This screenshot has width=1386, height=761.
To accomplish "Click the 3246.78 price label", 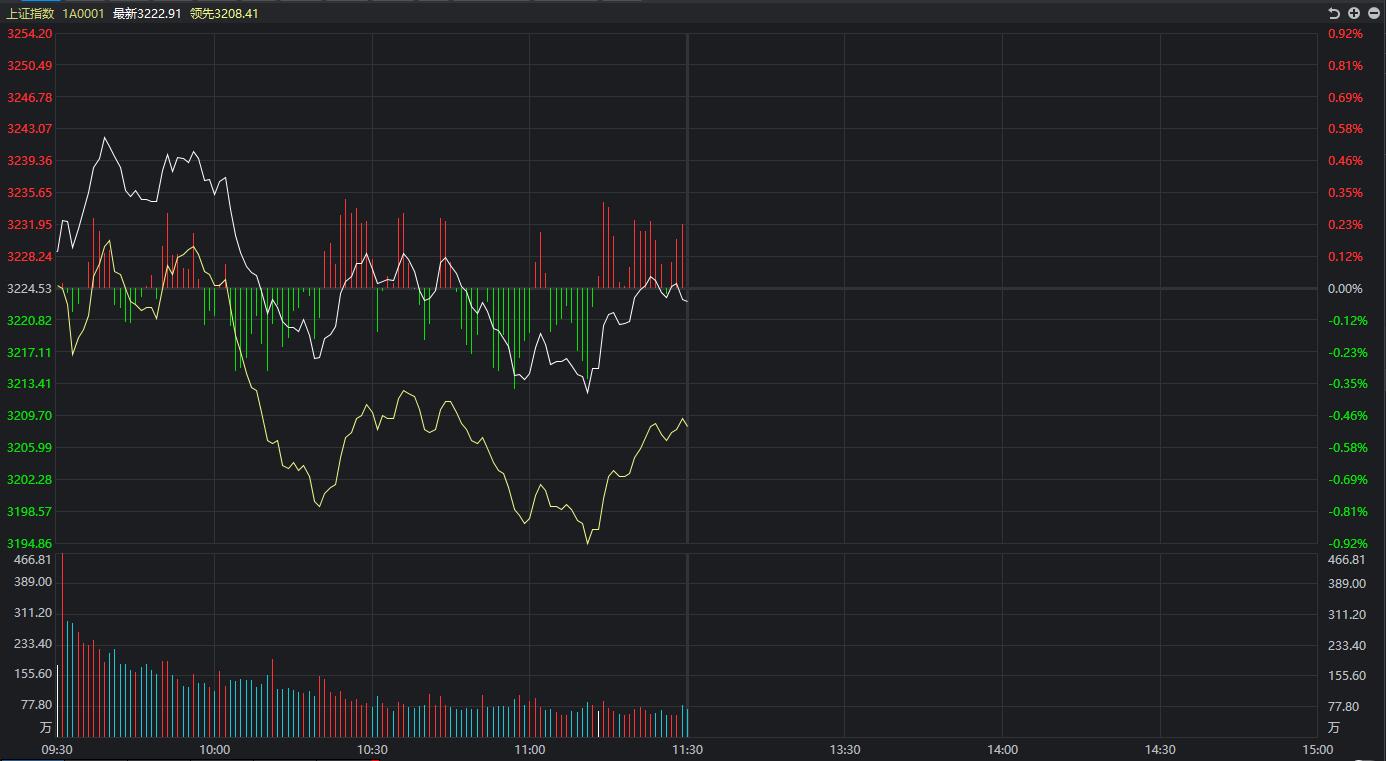I will 29,98.
